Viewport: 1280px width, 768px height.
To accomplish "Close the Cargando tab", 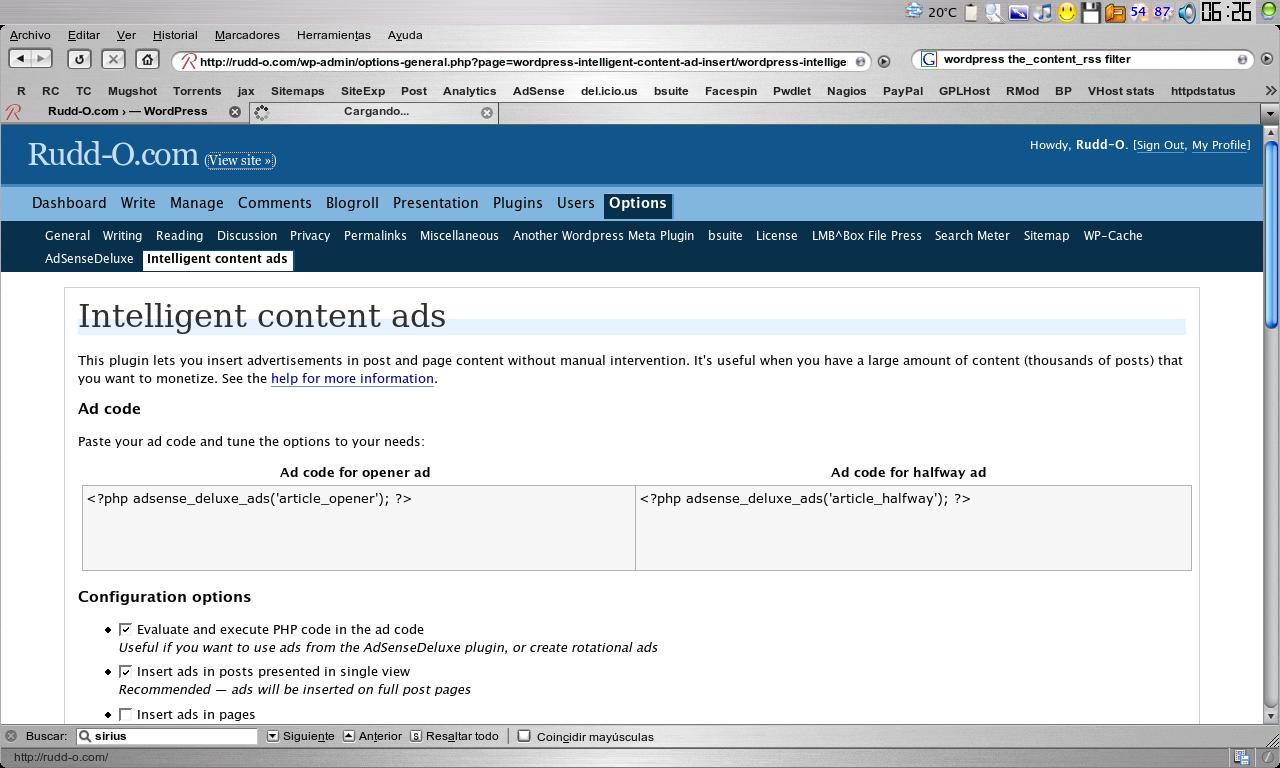I will 487,112.
